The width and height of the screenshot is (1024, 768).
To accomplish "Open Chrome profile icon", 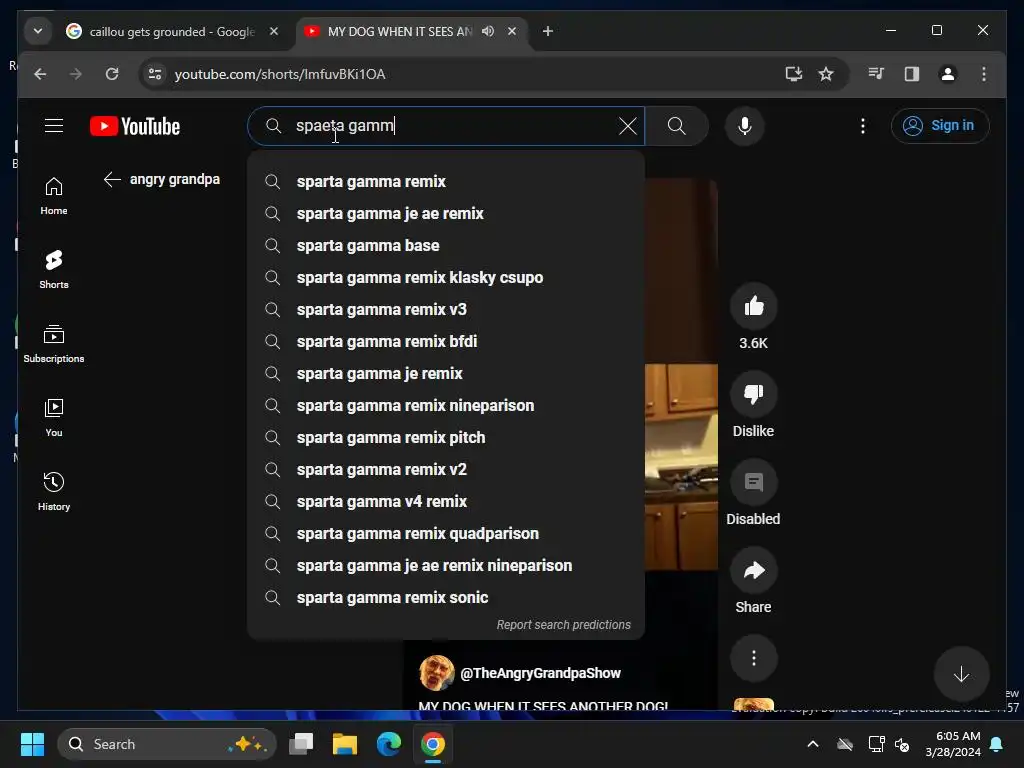I will [x=948, y=74].
